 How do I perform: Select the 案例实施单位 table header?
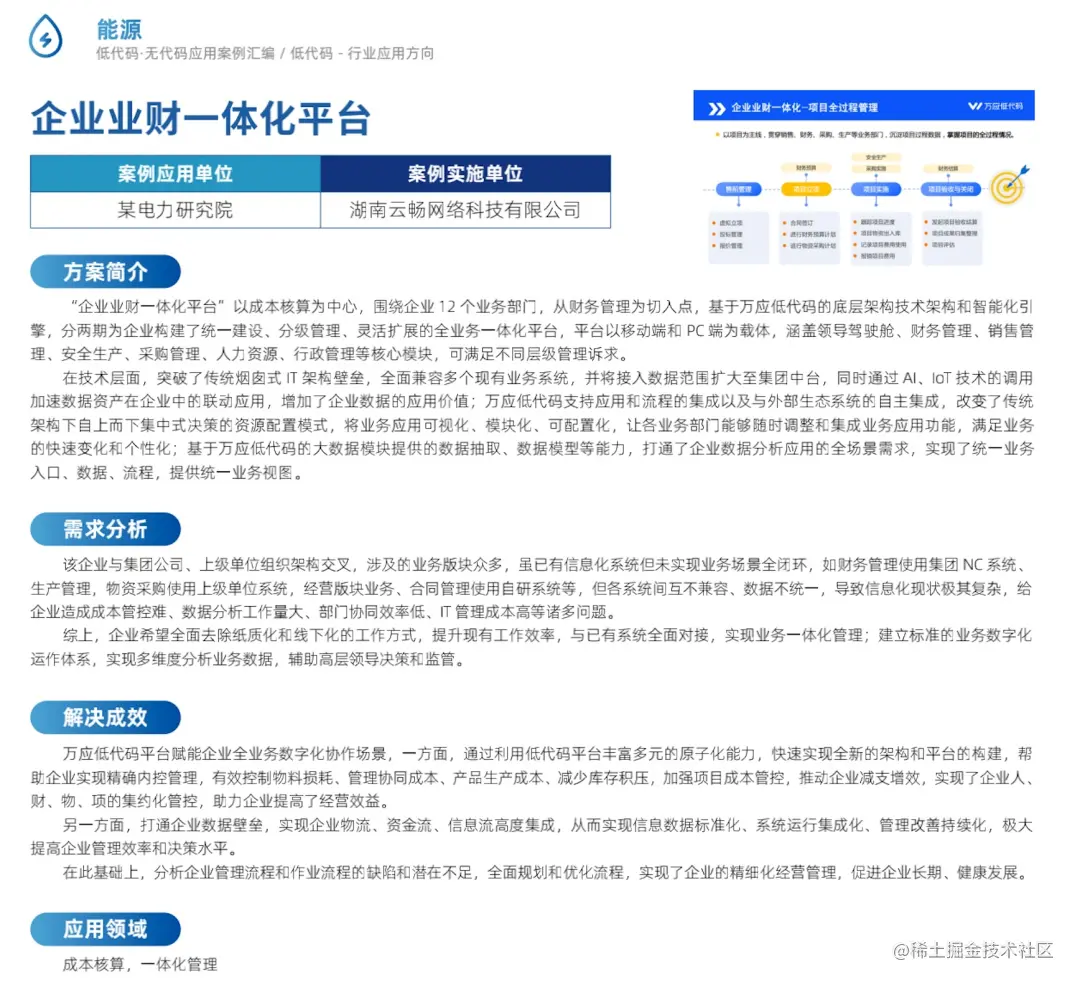[465, 173]
